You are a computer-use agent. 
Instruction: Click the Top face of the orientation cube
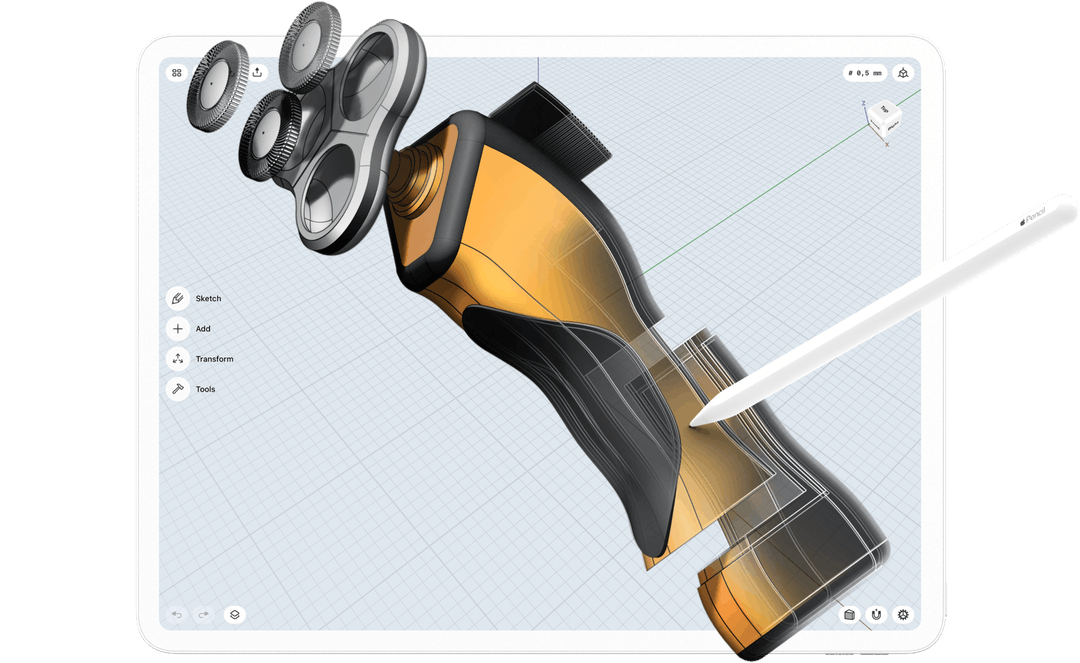click(884, 110)
